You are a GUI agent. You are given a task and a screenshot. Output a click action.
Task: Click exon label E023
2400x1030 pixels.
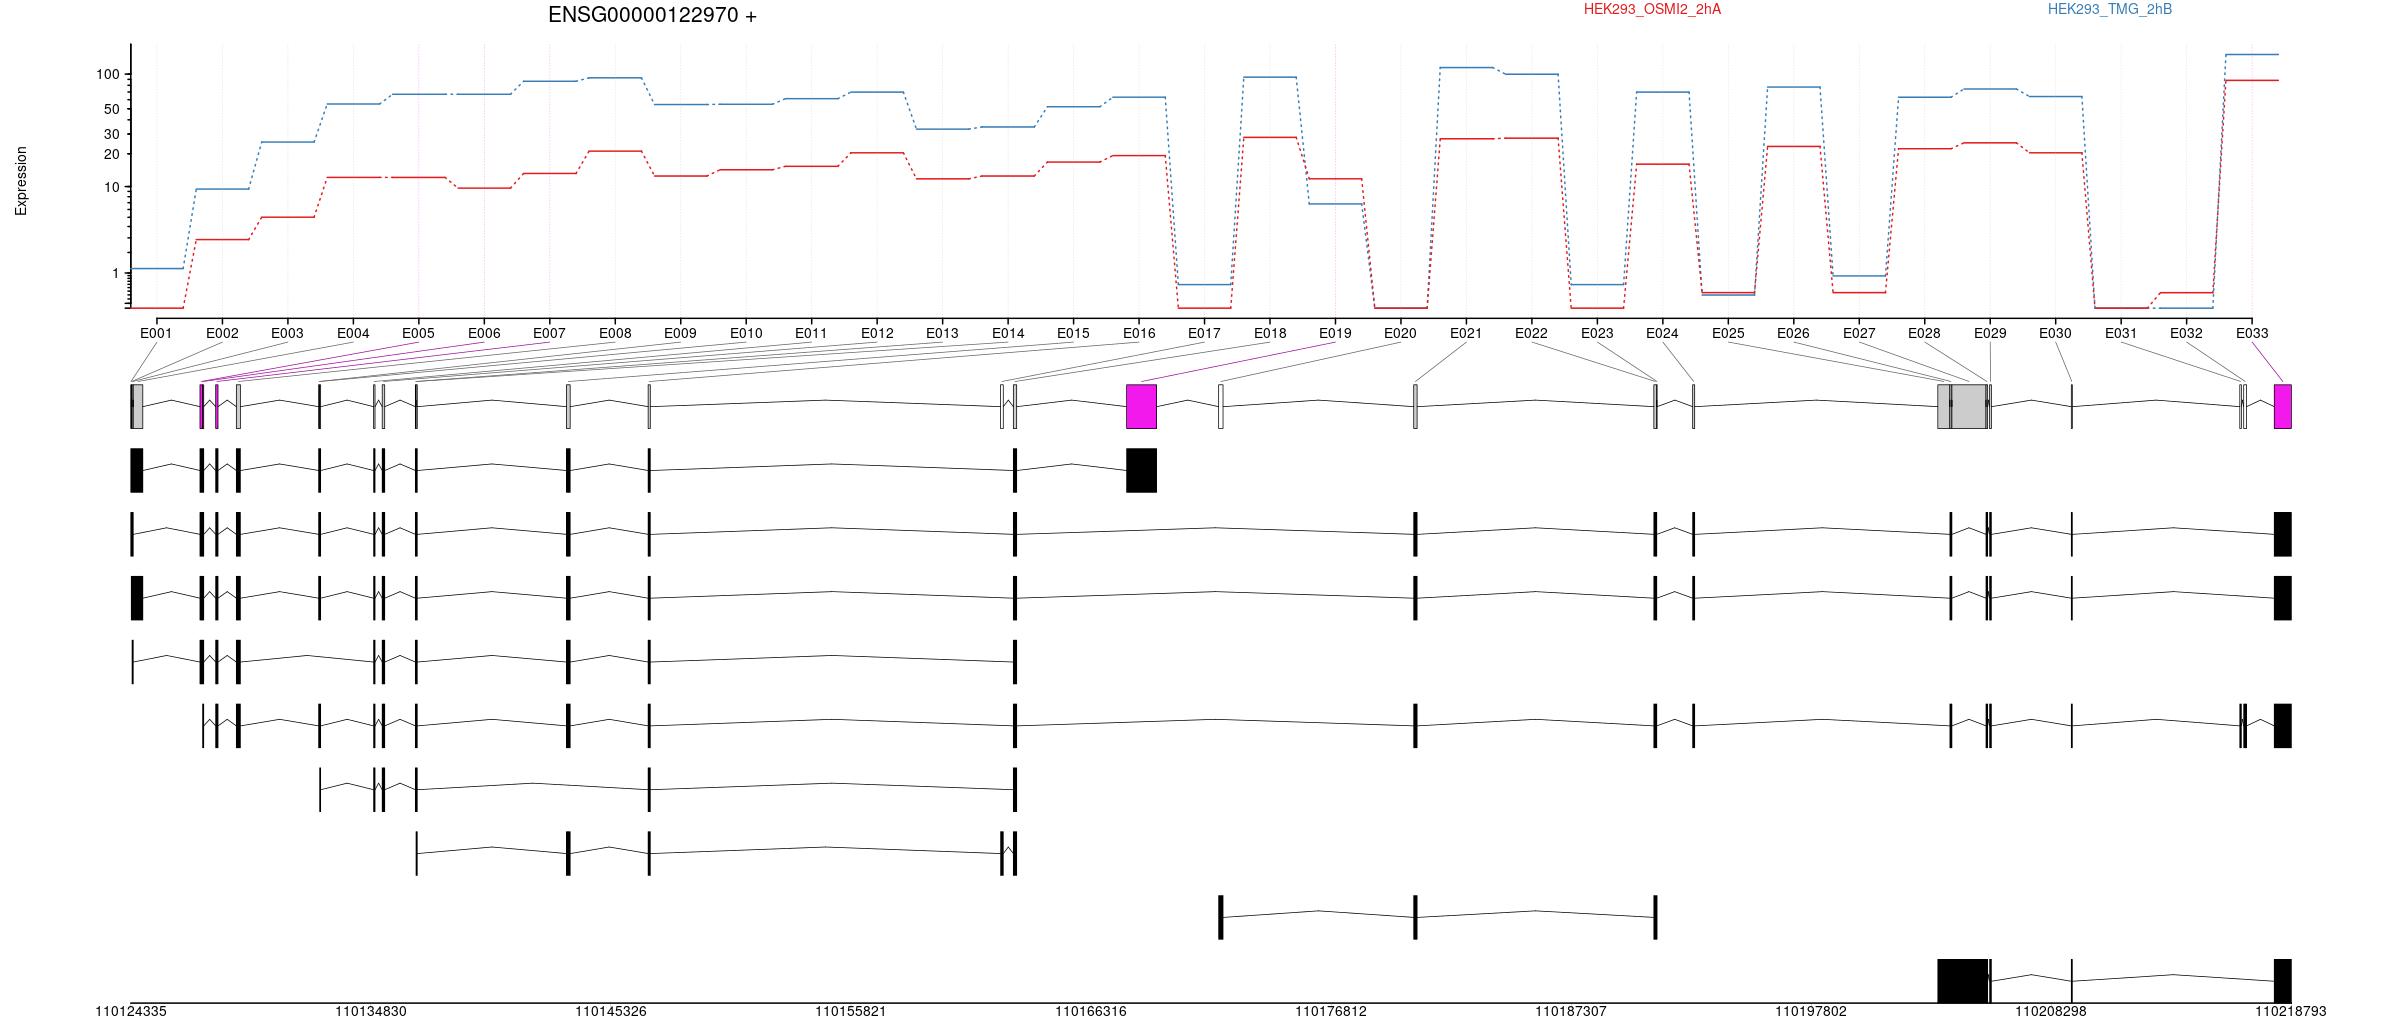1597,334
